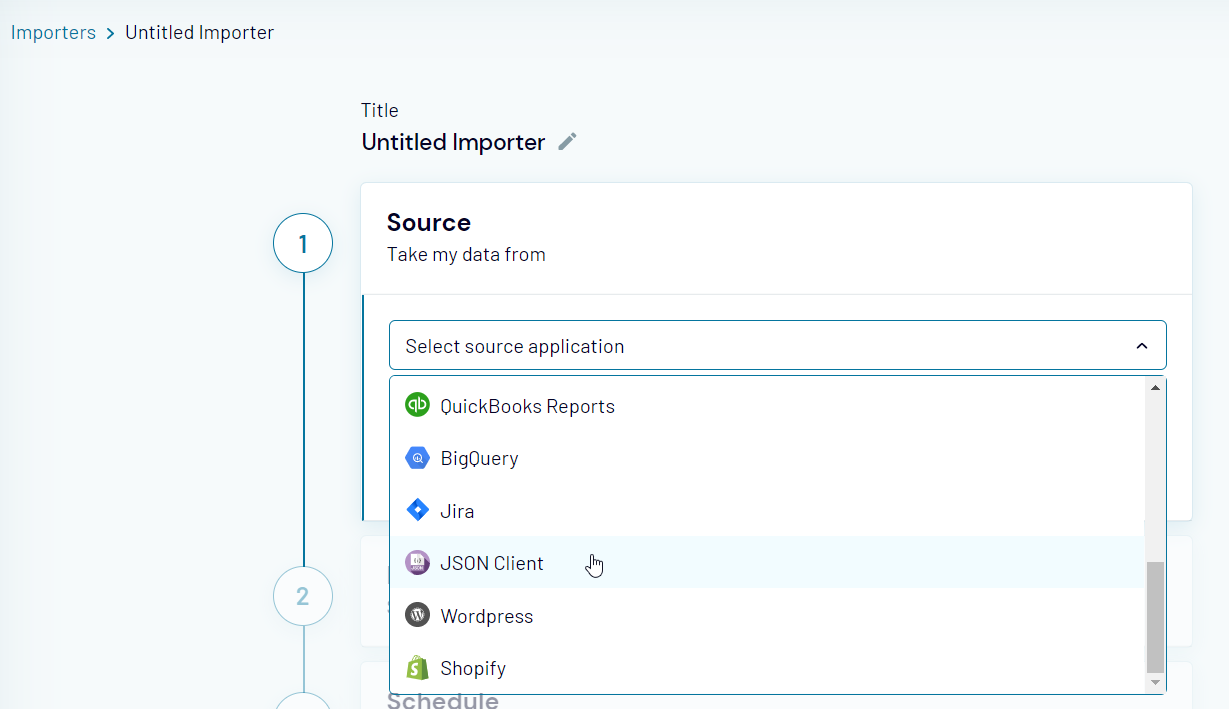1229x709 pixels.
Task: Go back to Importers breadcrumb link
Action: tap(53, 32)
